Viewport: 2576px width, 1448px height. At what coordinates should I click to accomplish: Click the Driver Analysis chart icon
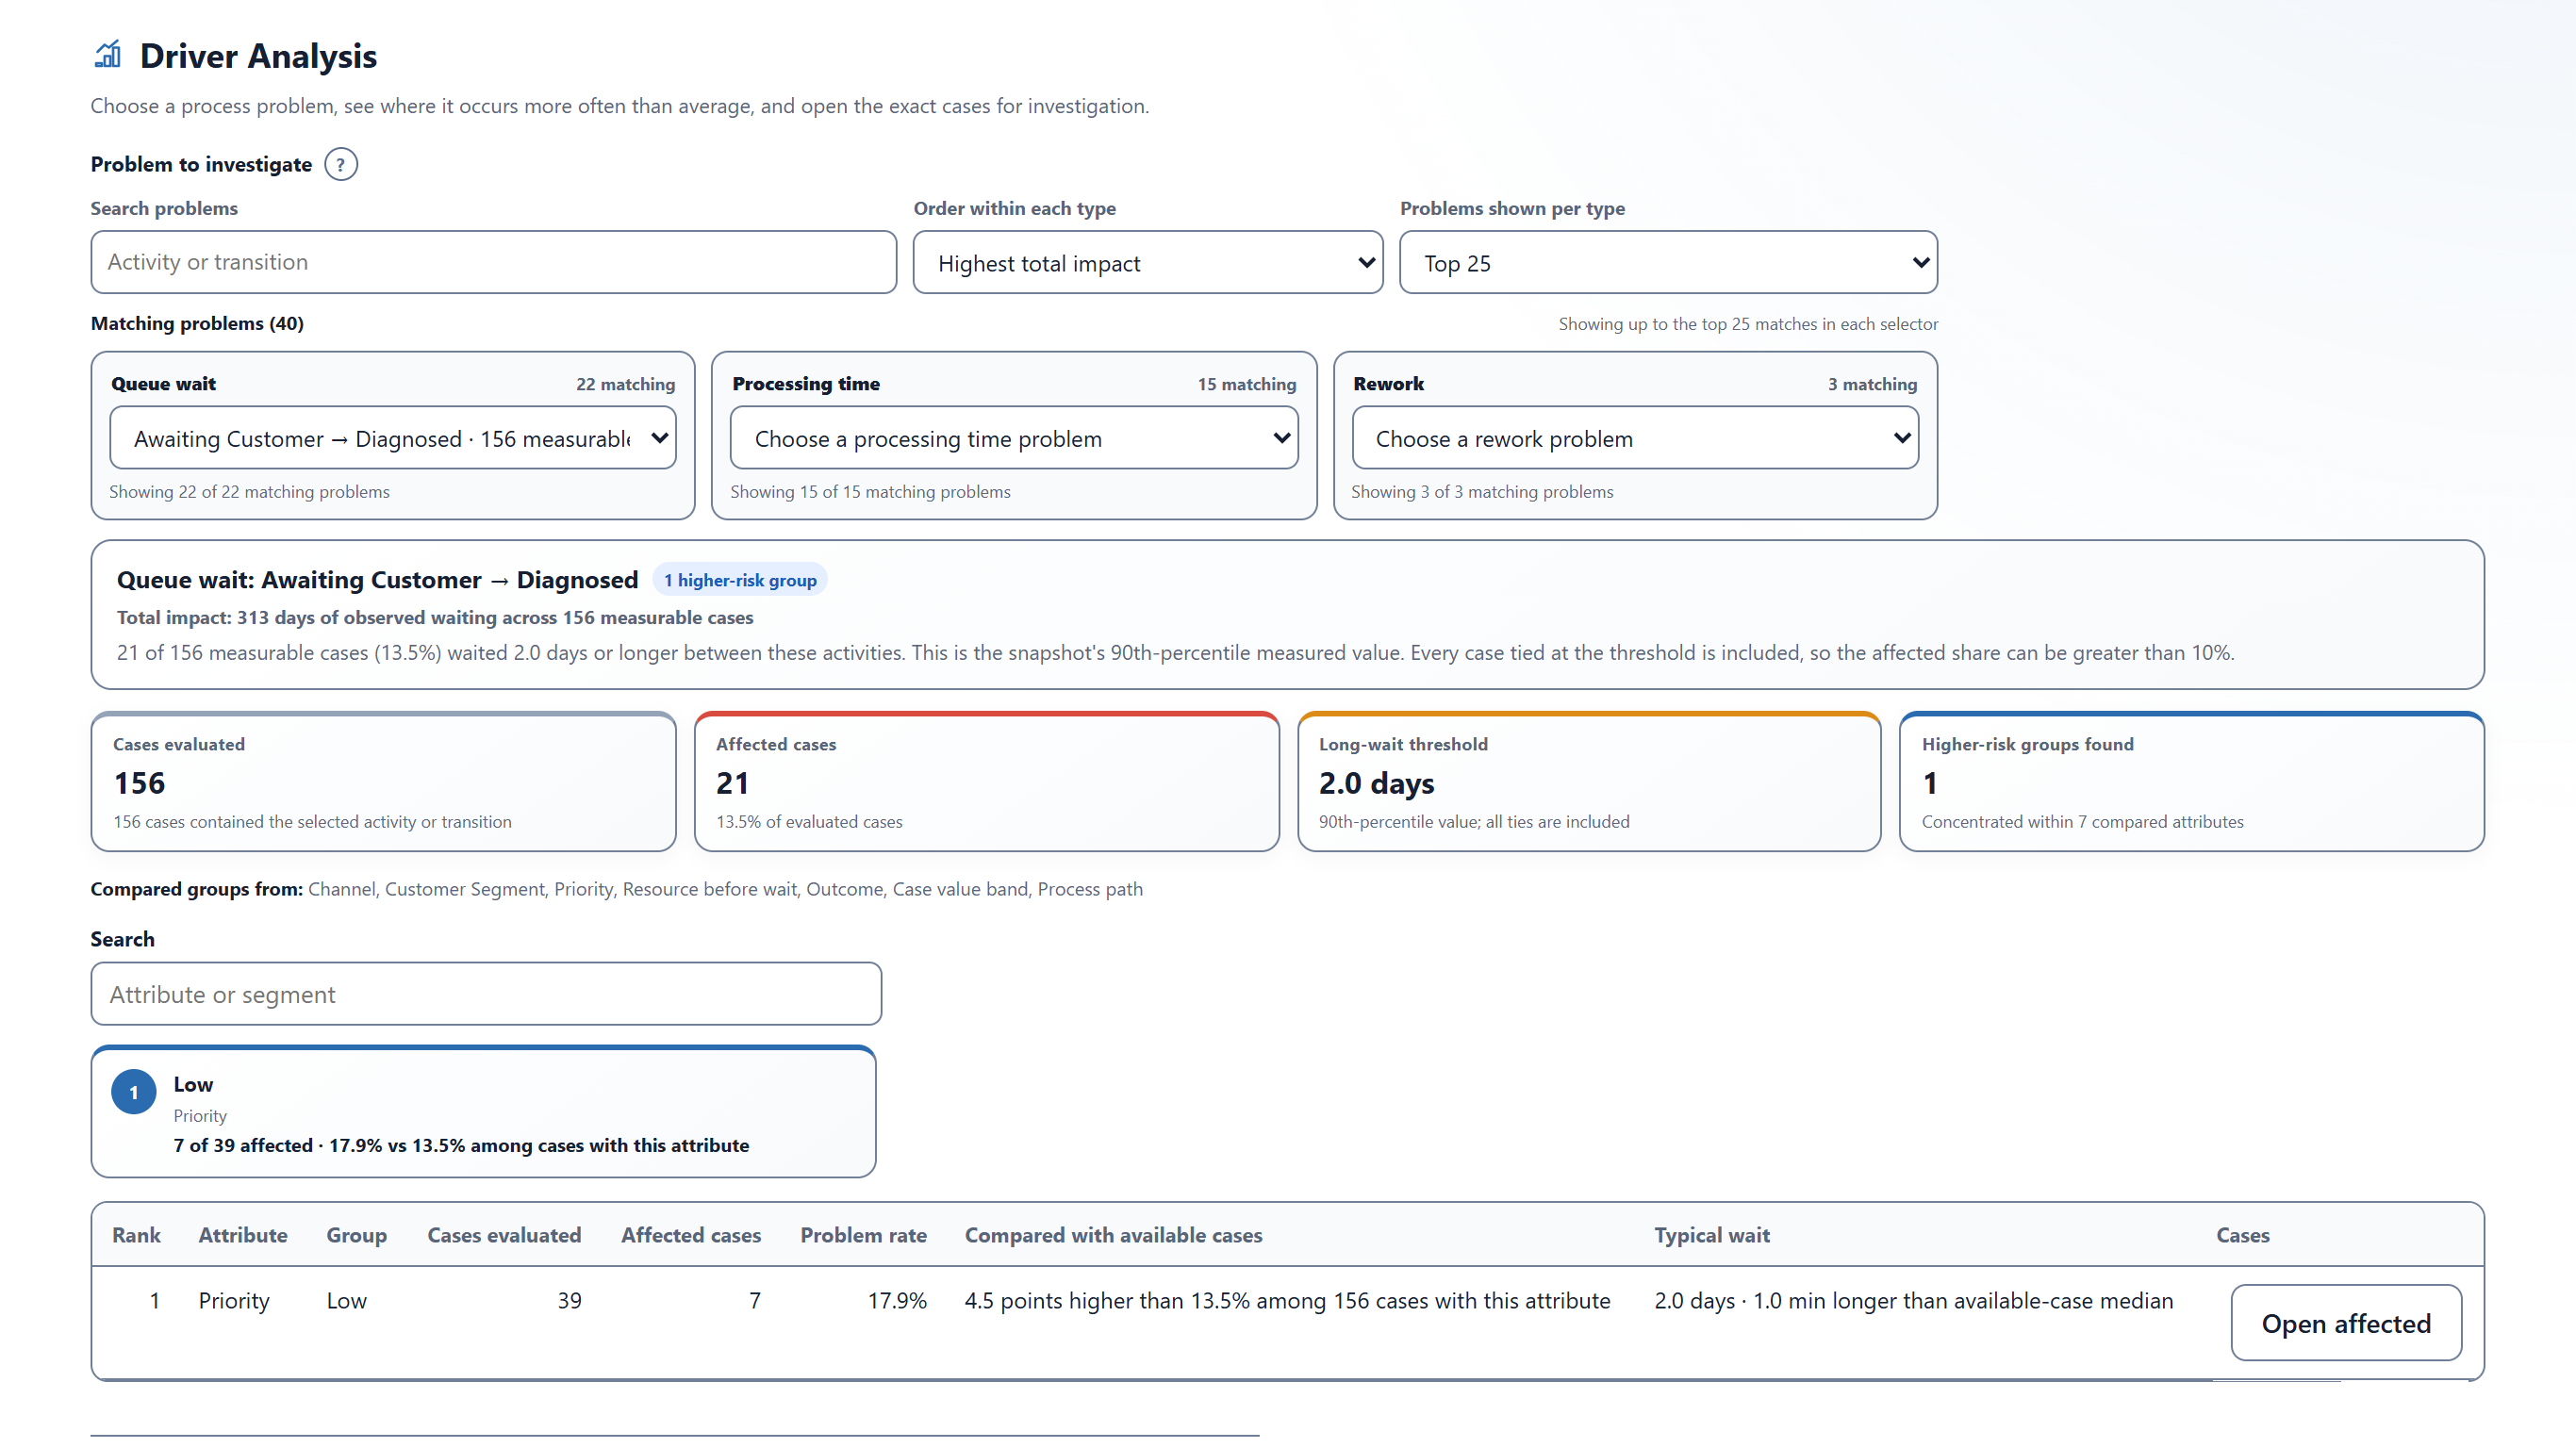(108, 55)
